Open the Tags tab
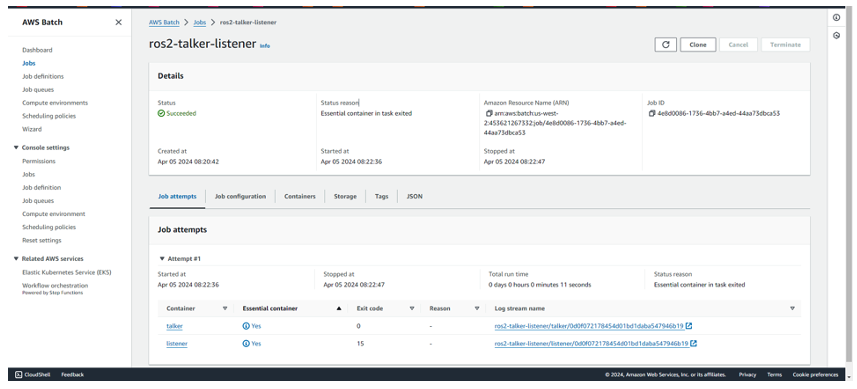 point(381,196)
